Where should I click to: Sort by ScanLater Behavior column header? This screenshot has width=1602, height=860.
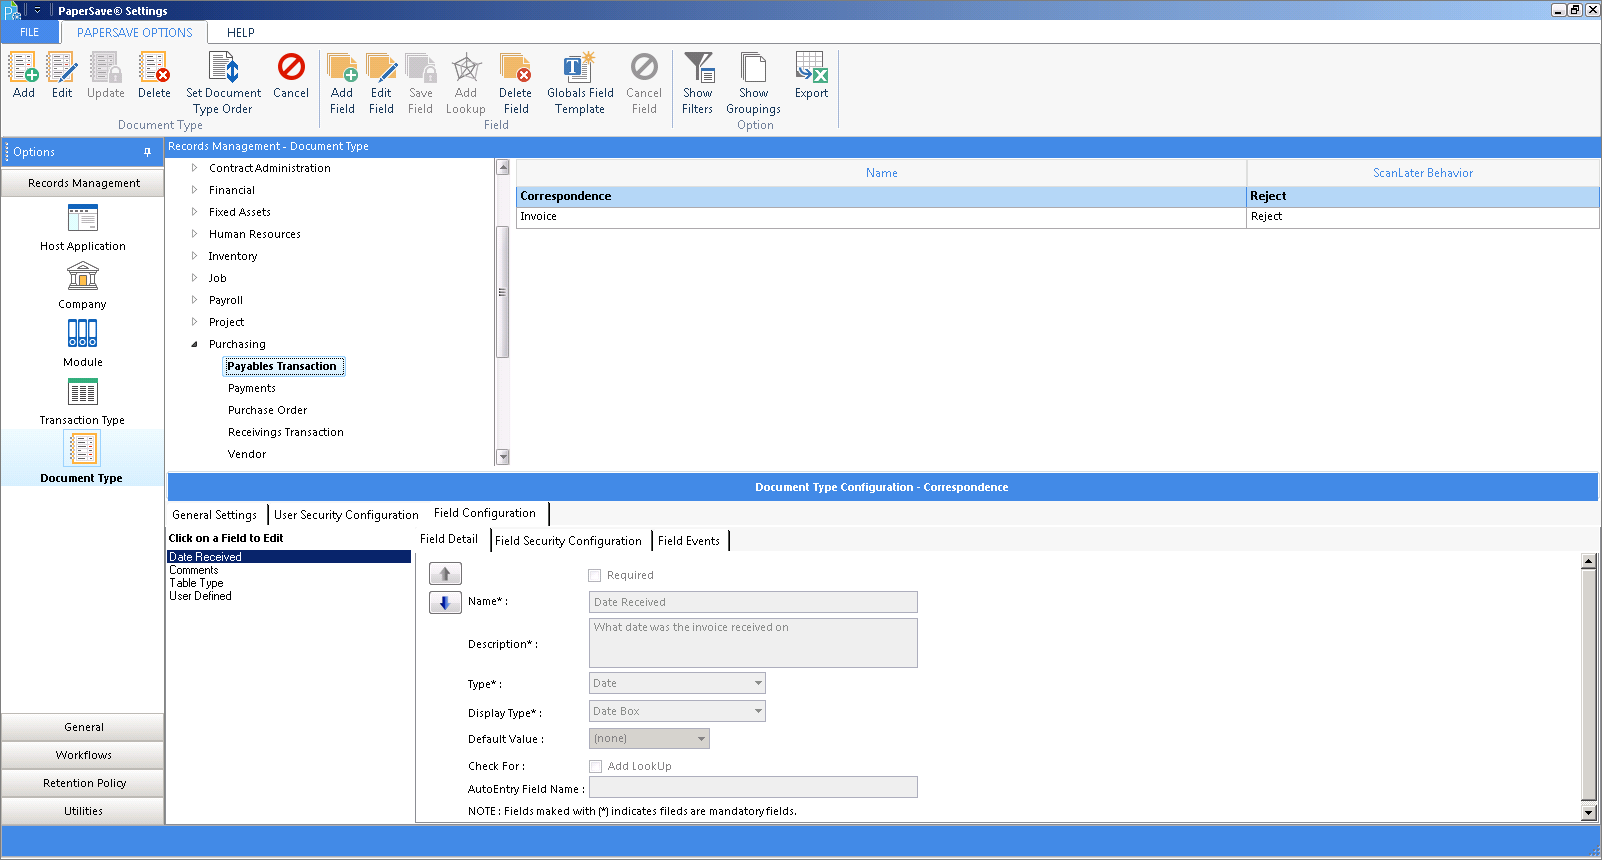[x=1423, y=173]
